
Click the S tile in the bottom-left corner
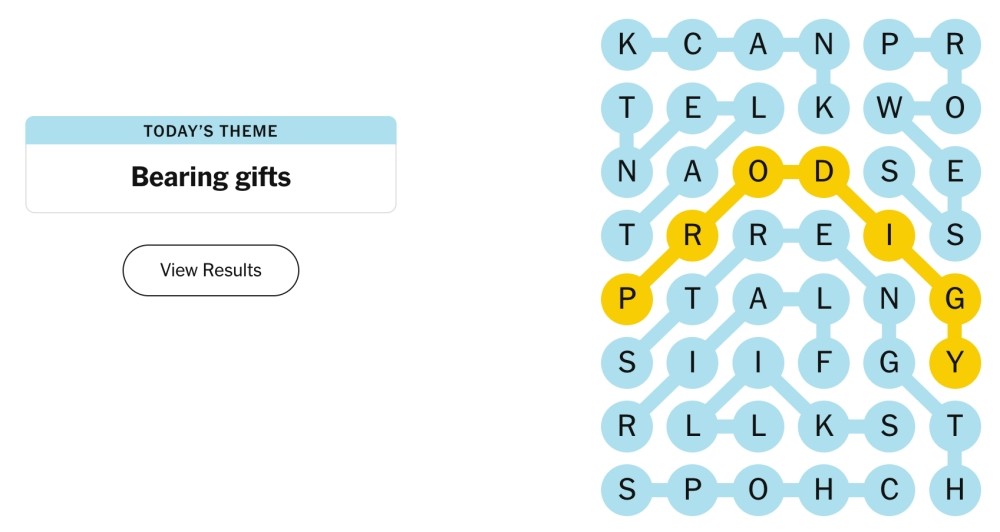(x=627, y=490)
